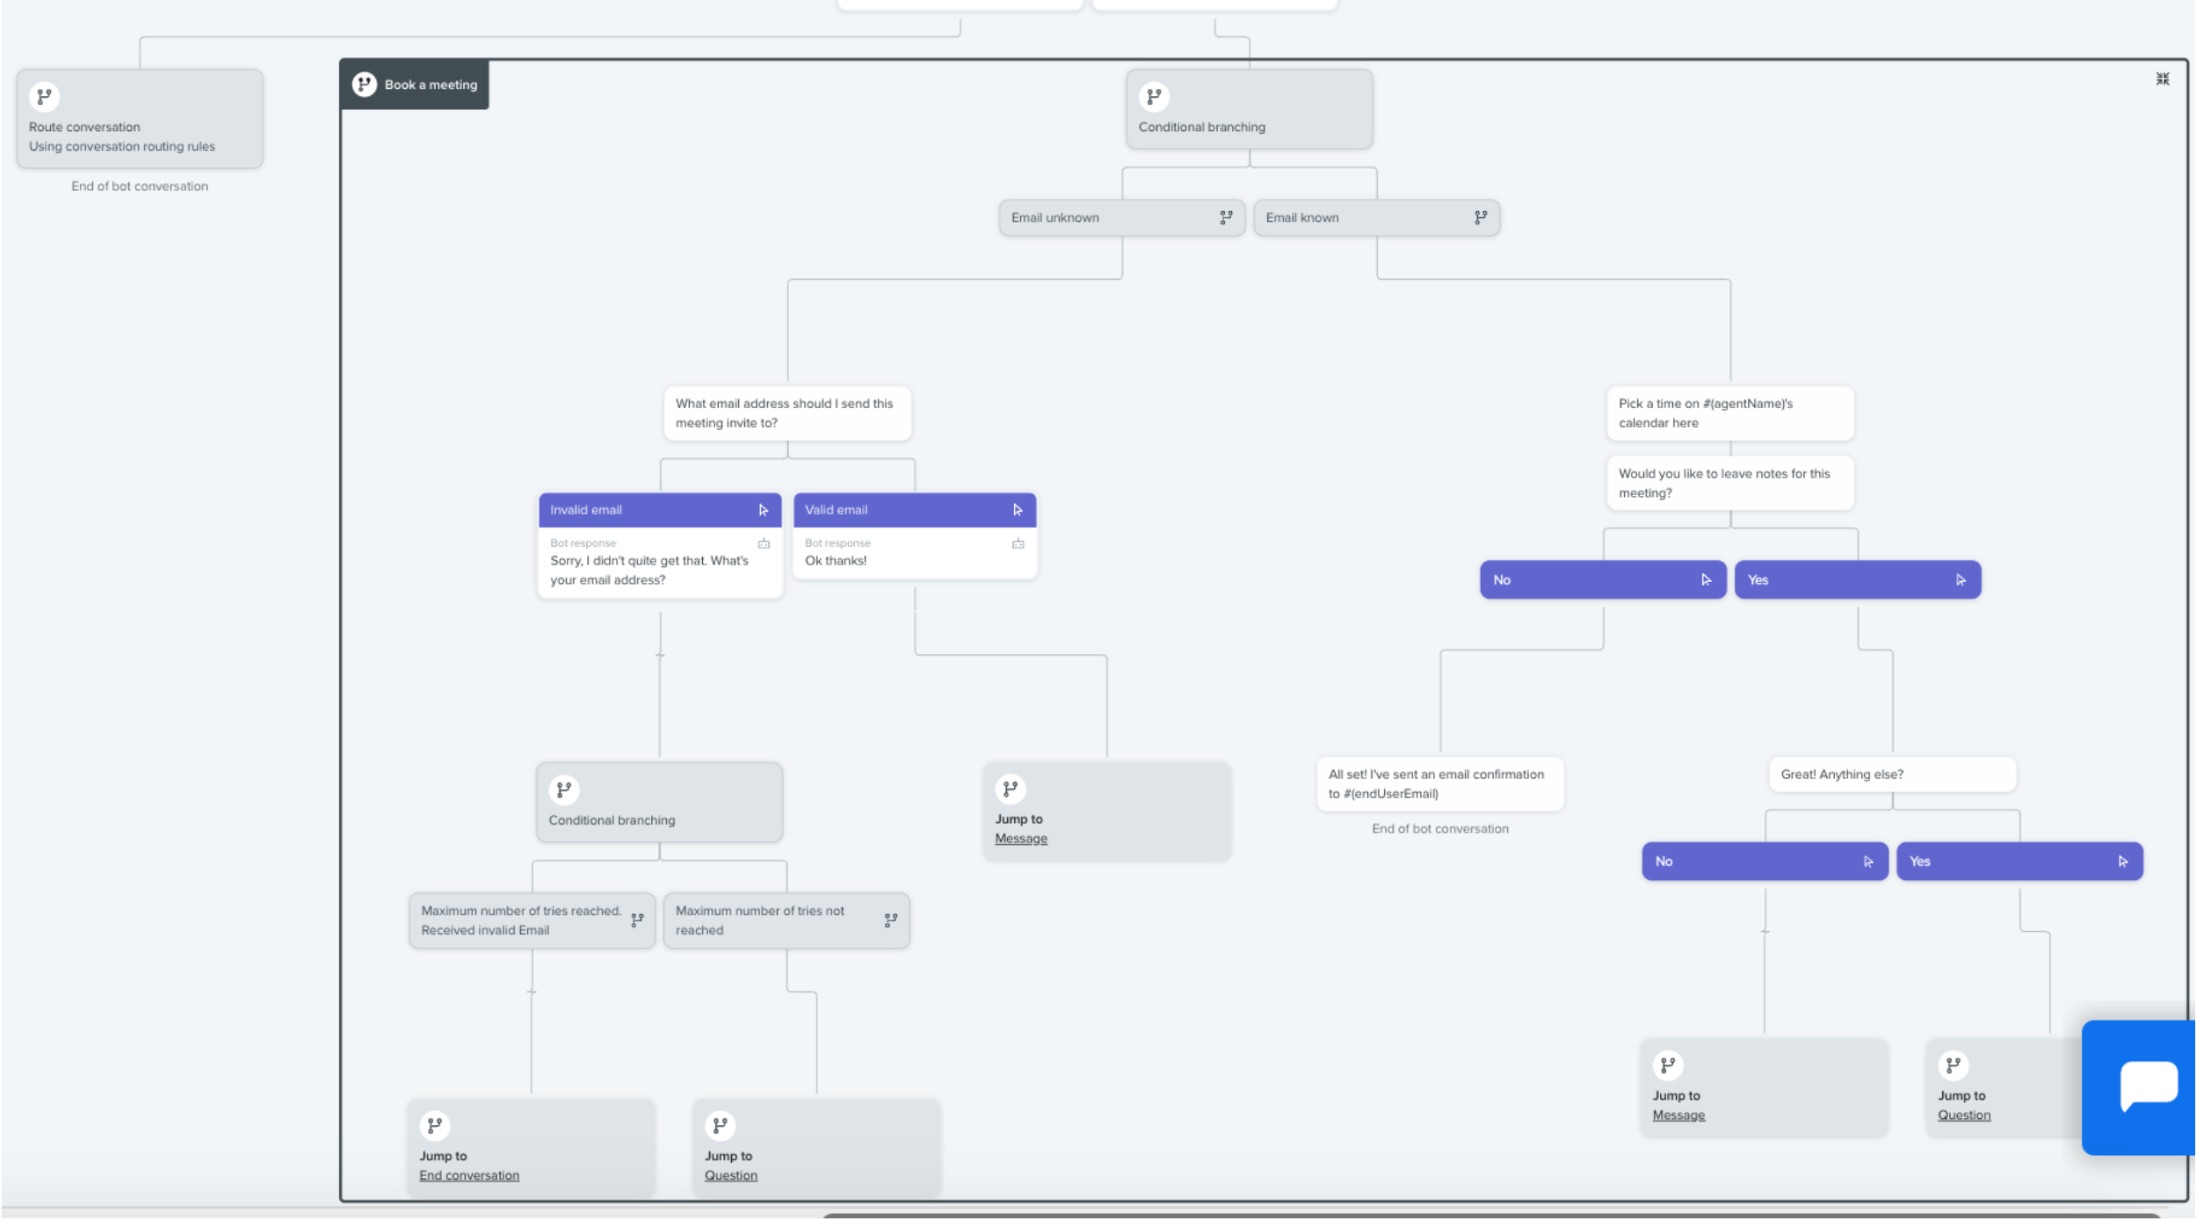Select the Invalid email answer header
The height and width of the screenshot is (1222, 2196).
point(660,510)
